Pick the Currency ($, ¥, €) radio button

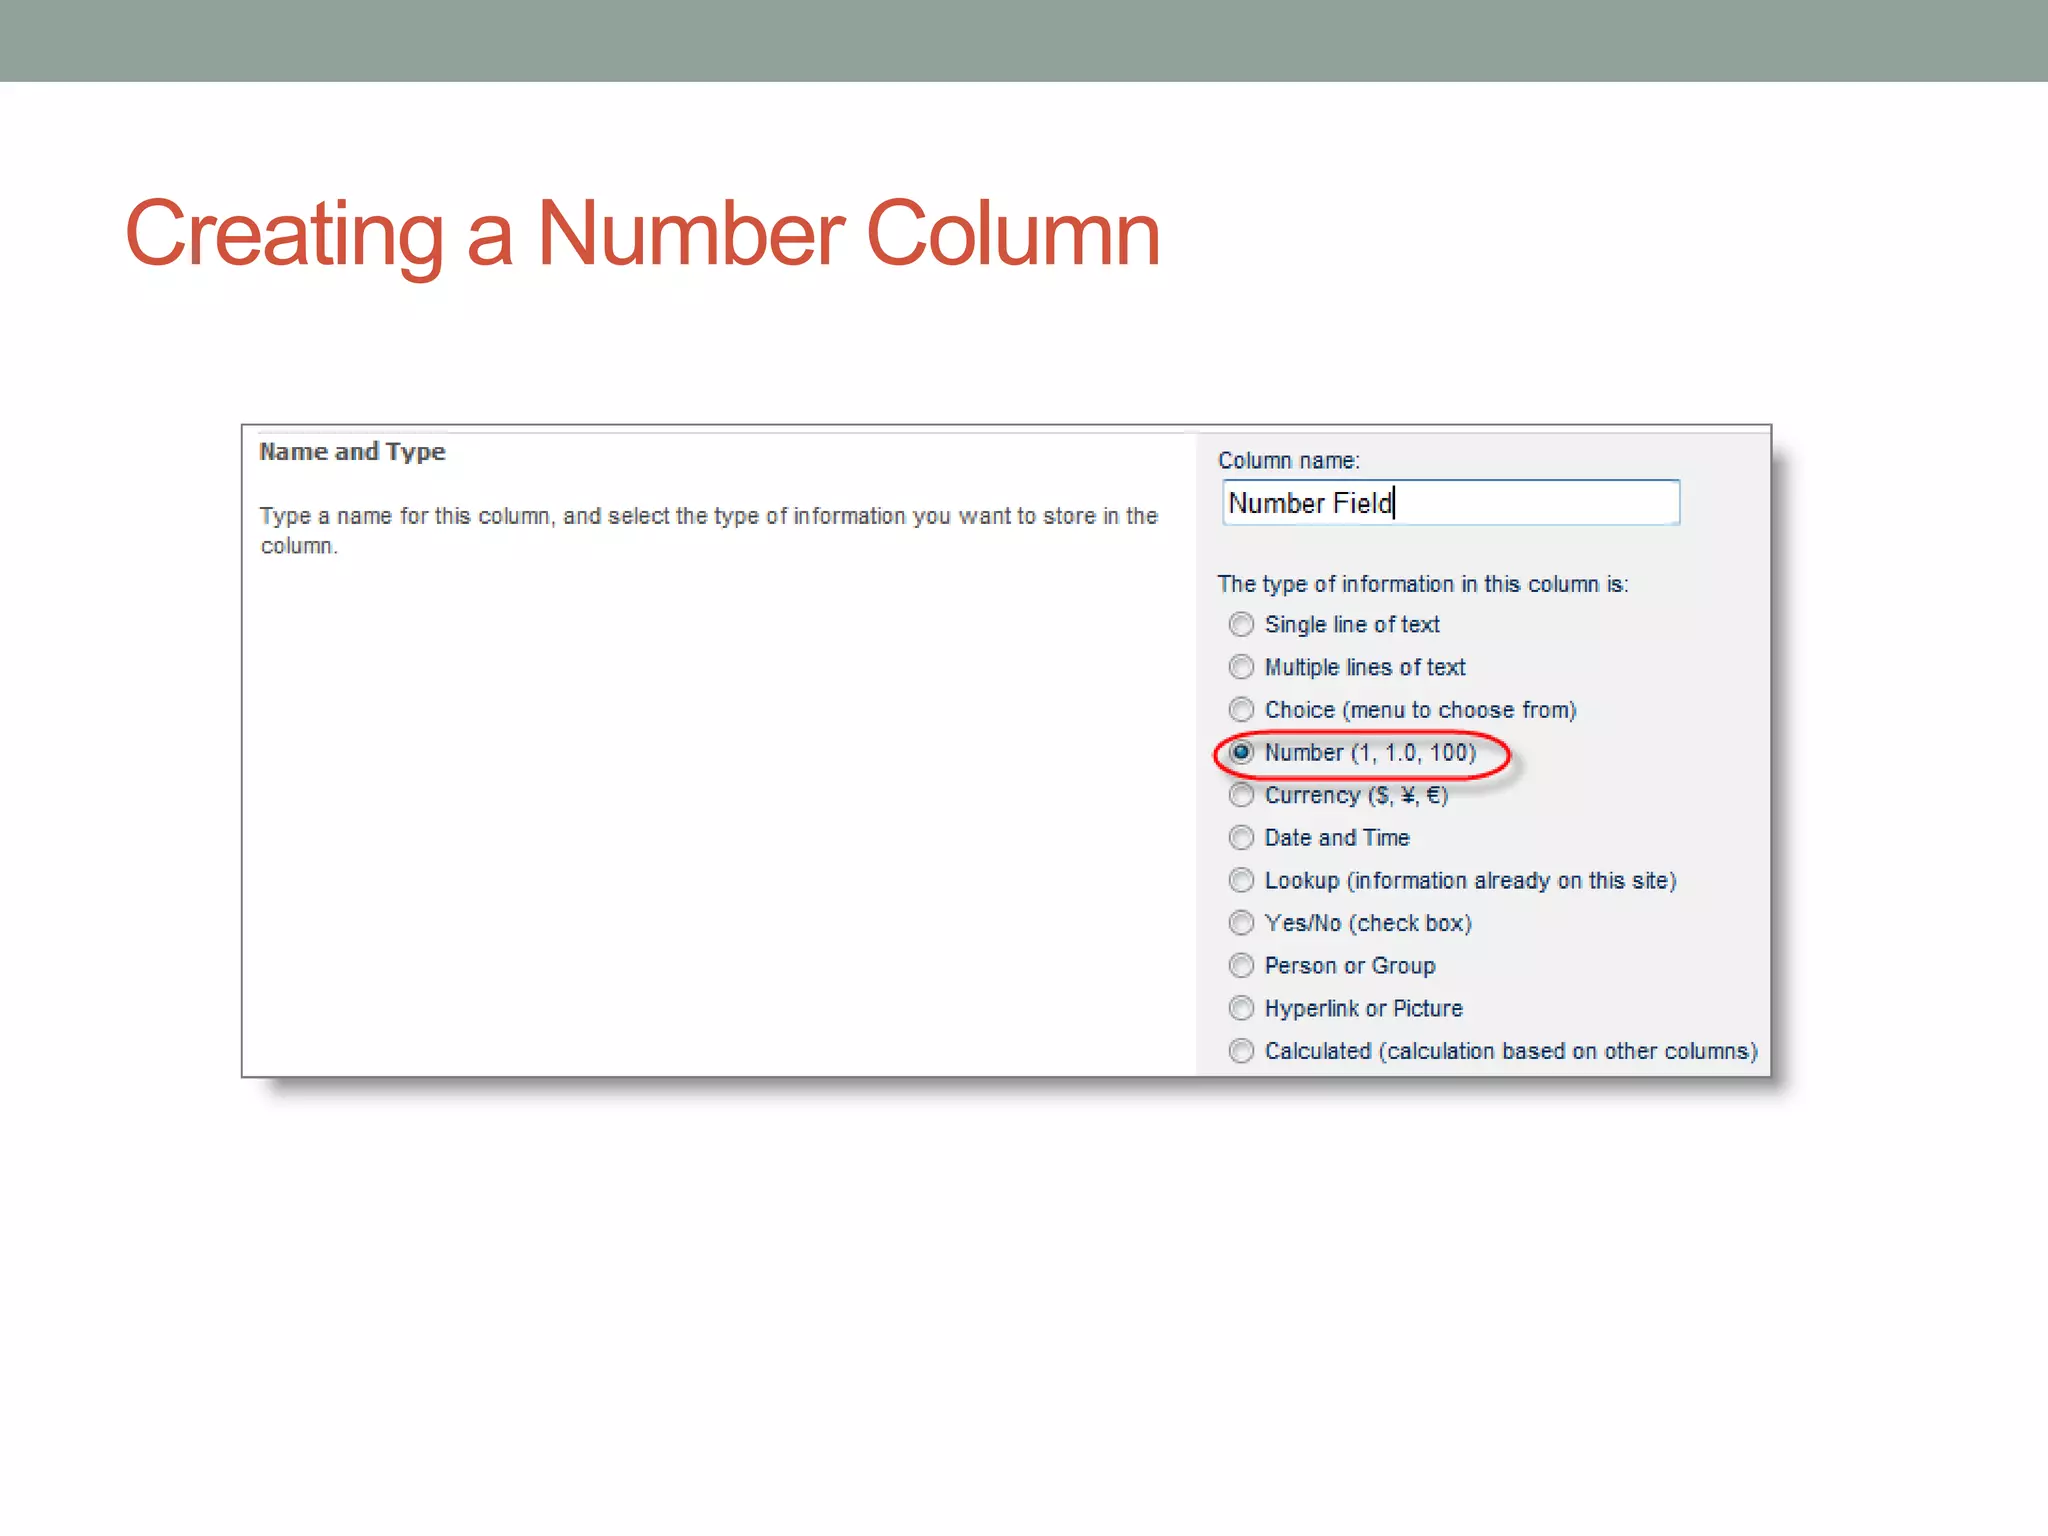click(x=1241, y=795)
